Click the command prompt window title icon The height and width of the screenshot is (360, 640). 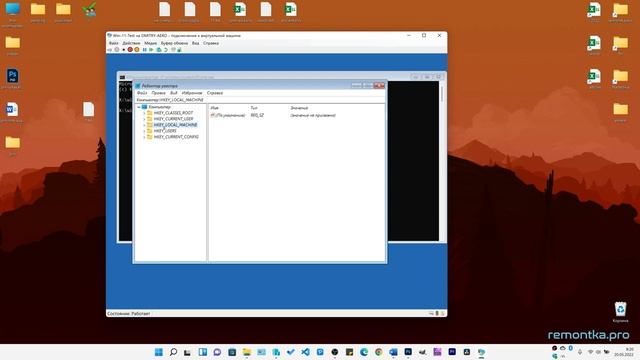(x=122, y=77)
